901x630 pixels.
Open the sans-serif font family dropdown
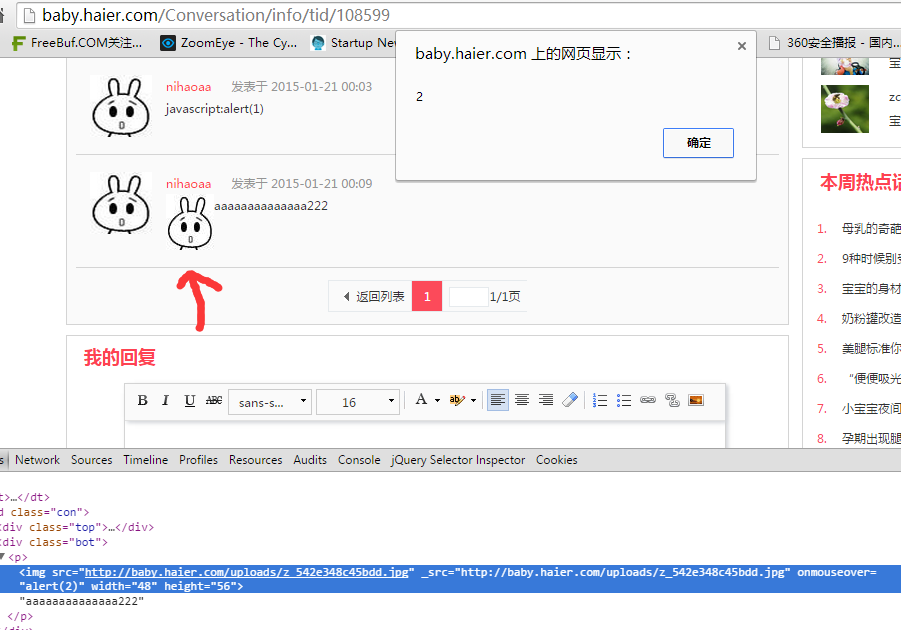tap(270, 402)
